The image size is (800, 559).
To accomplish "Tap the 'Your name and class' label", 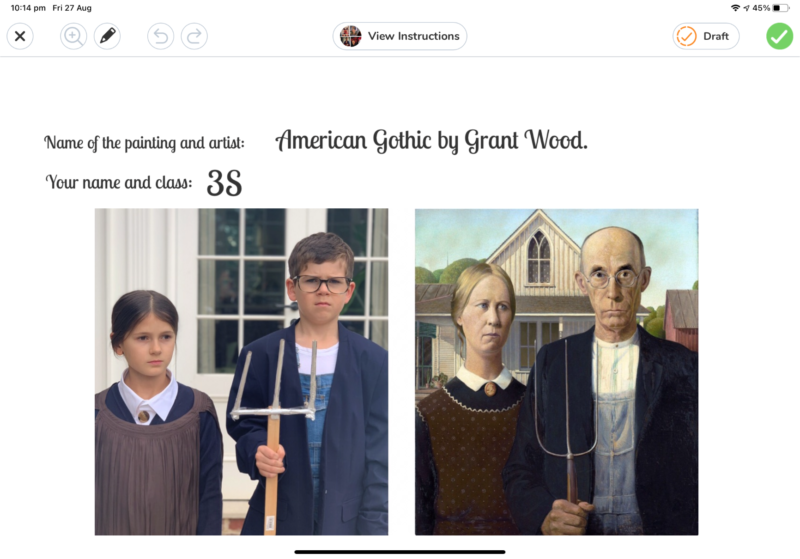I will coord(119,182).
